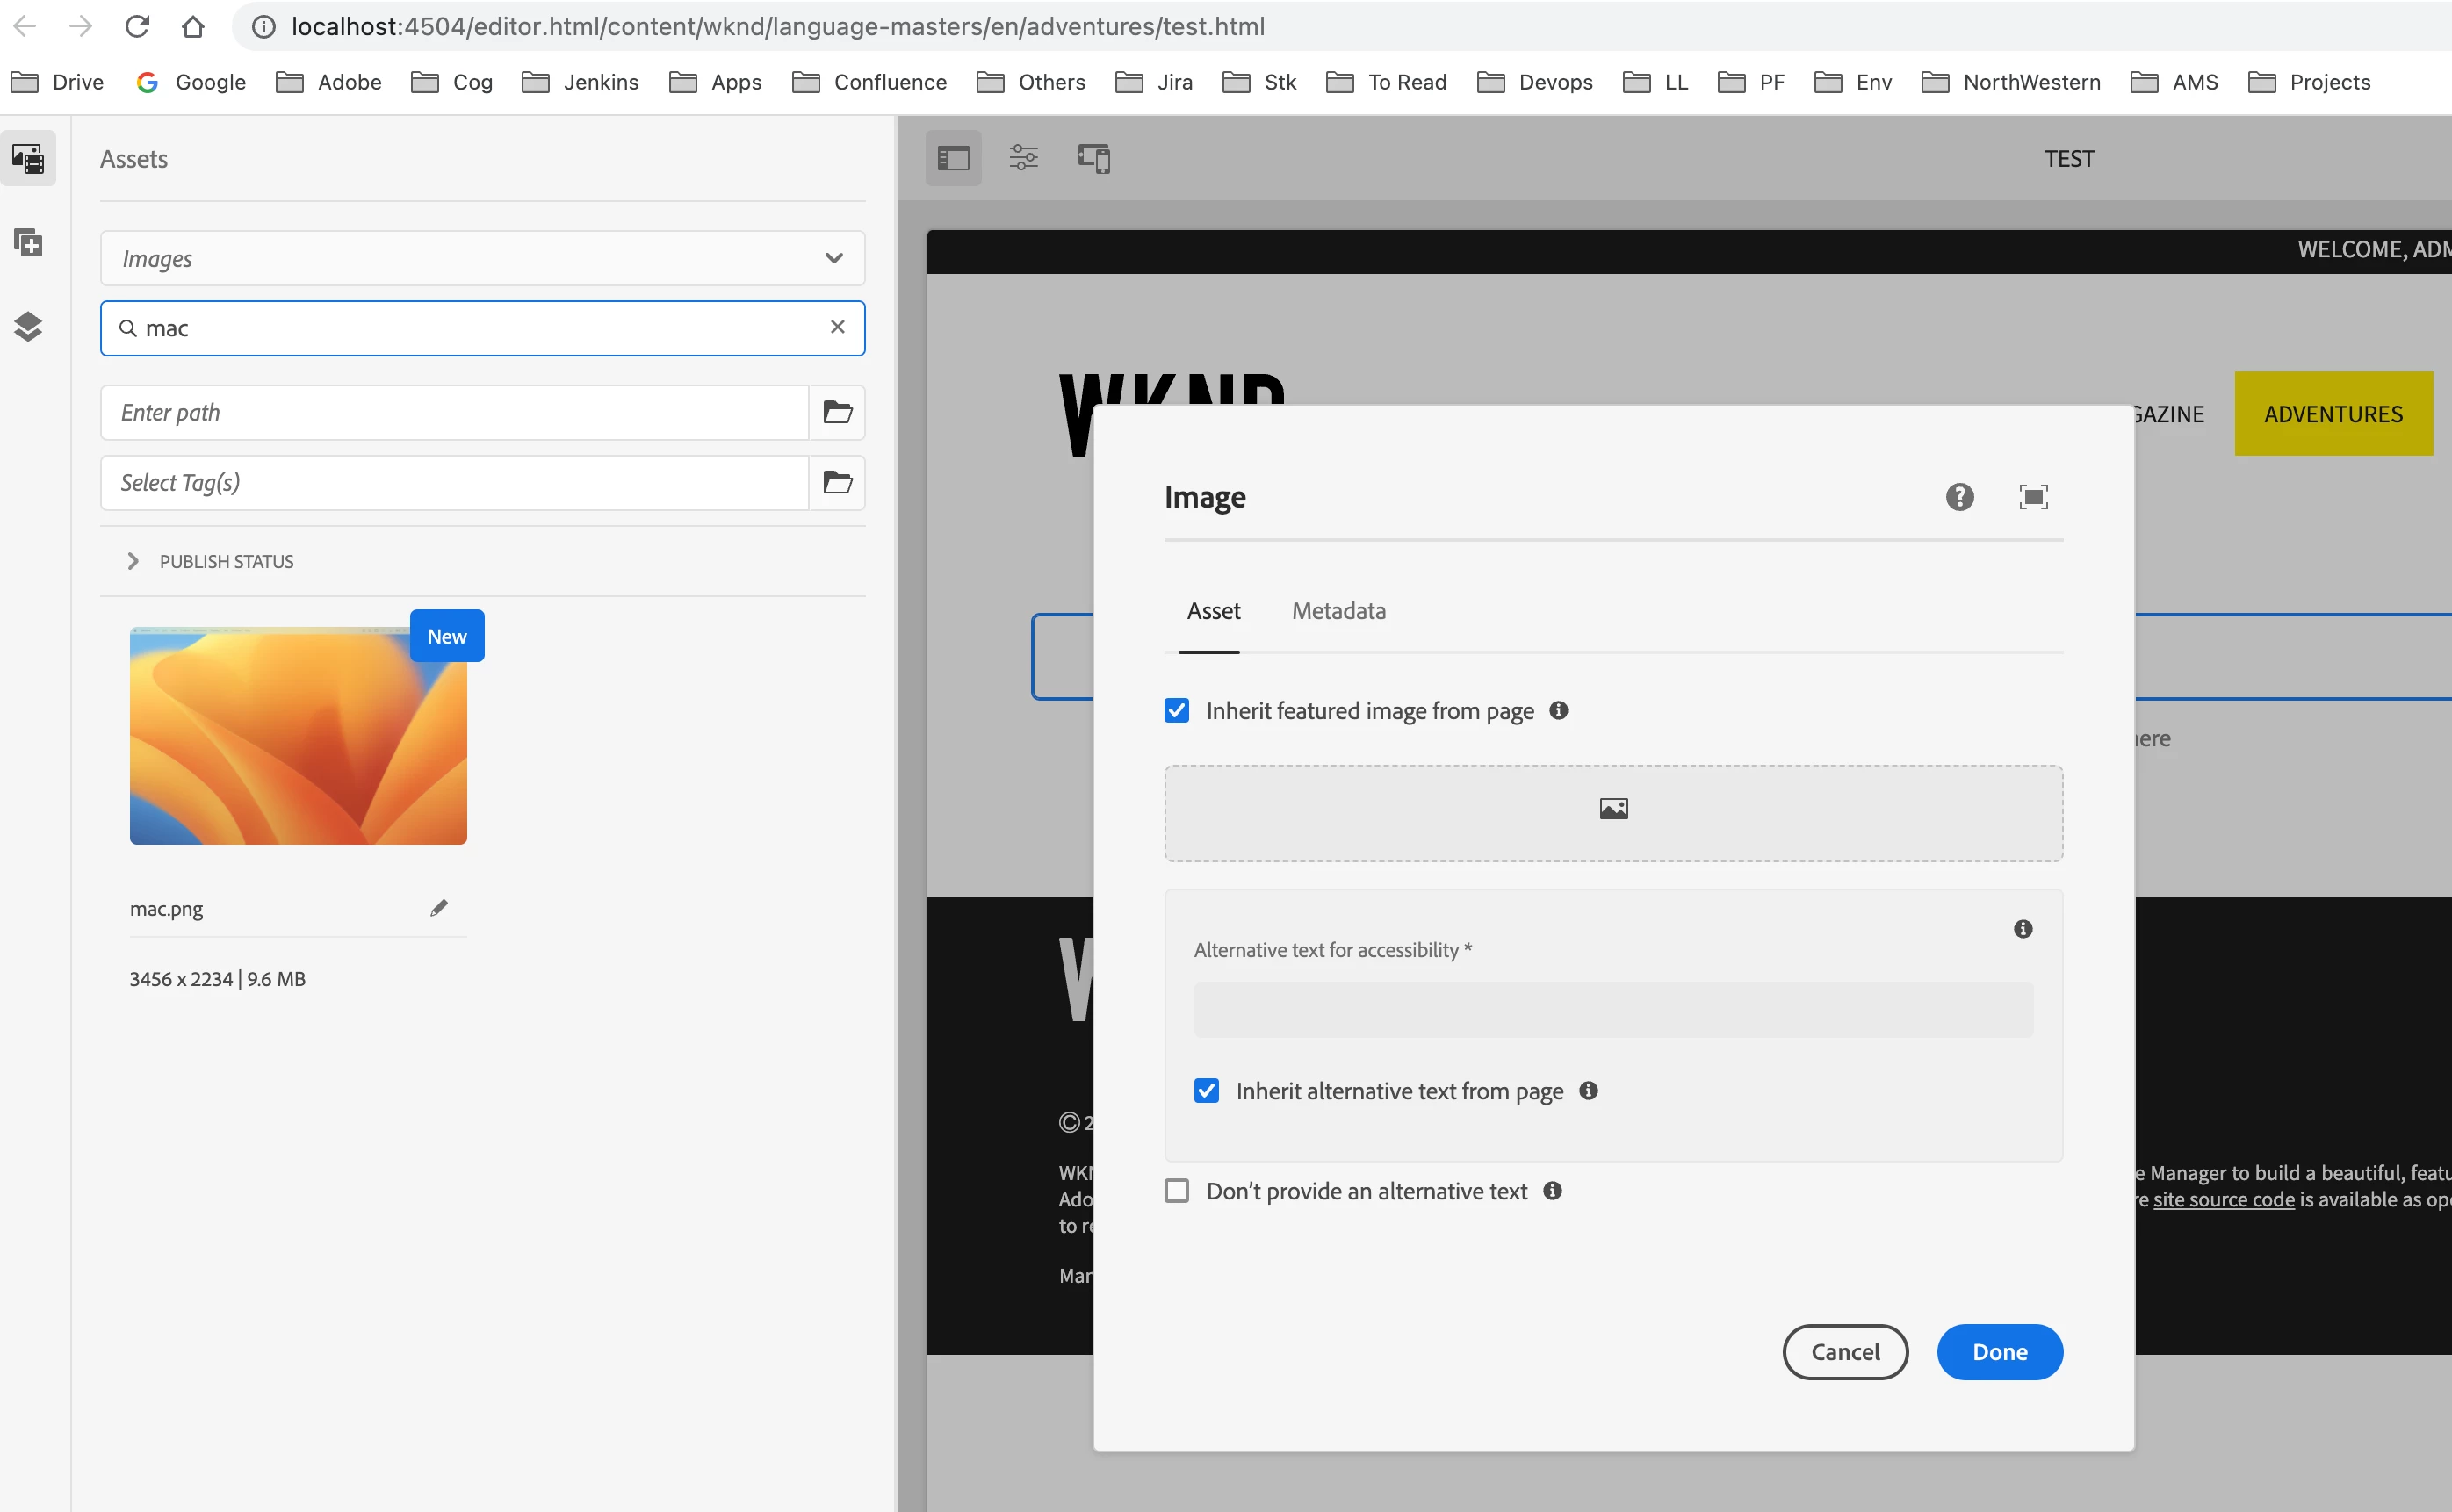This screenshot has width=2452, height=1512.
Task: Open the path browser folder button
Action: coord(837,413)
